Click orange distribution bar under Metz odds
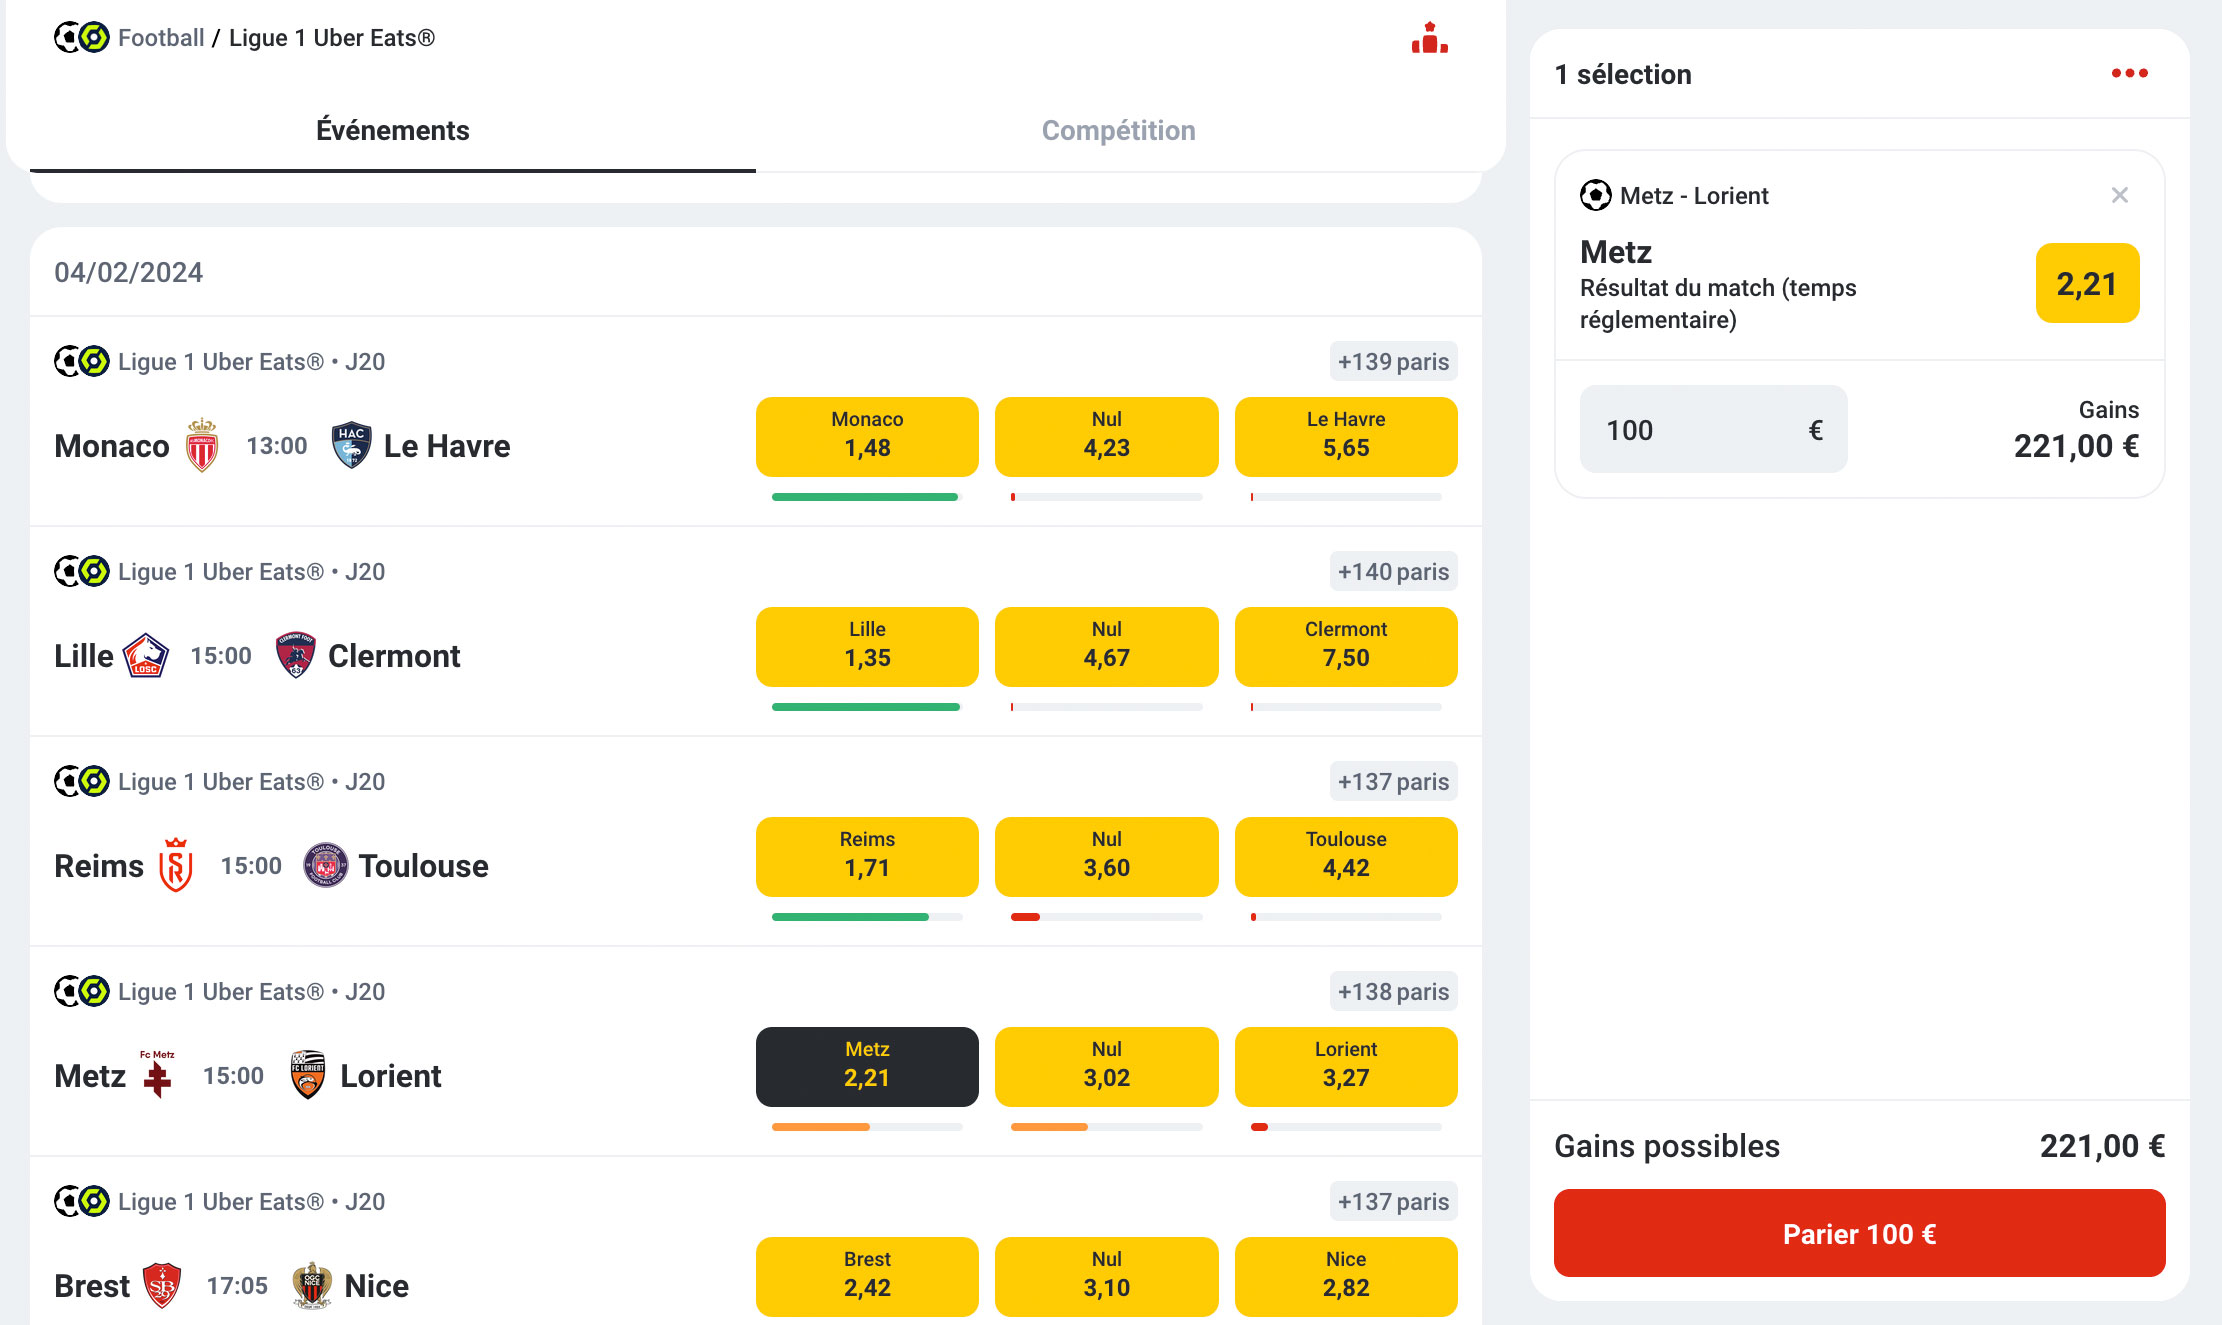Image resolution: width=2222 pixels, height=1325 pixels. pos(821,1127)
